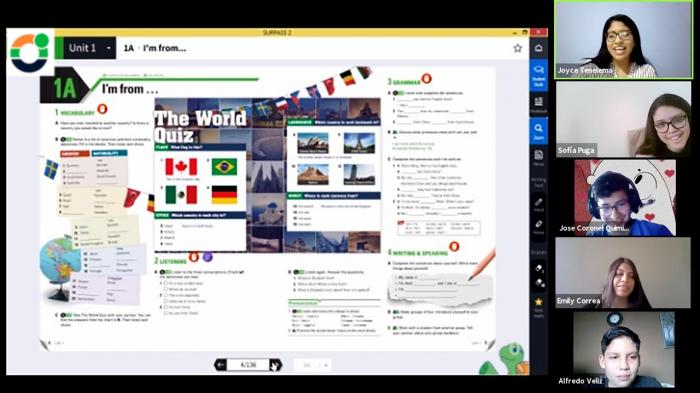Select the Marker writing tool
The width and height of the screenshot is (700, 393).
pos(538,226)
